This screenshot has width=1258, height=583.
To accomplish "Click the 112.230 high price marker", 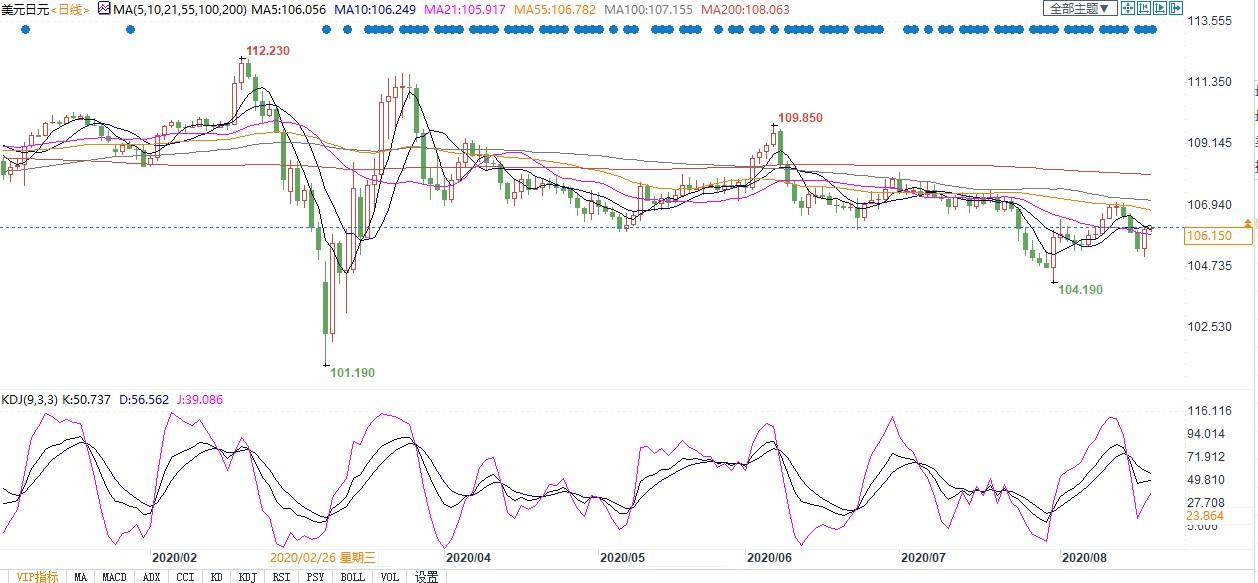I will 267,52.
